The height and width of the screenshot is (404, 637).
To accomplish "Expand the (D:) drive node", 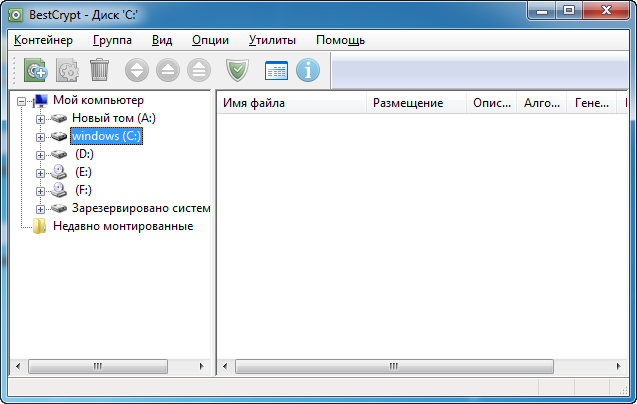I will coord(40,155).
